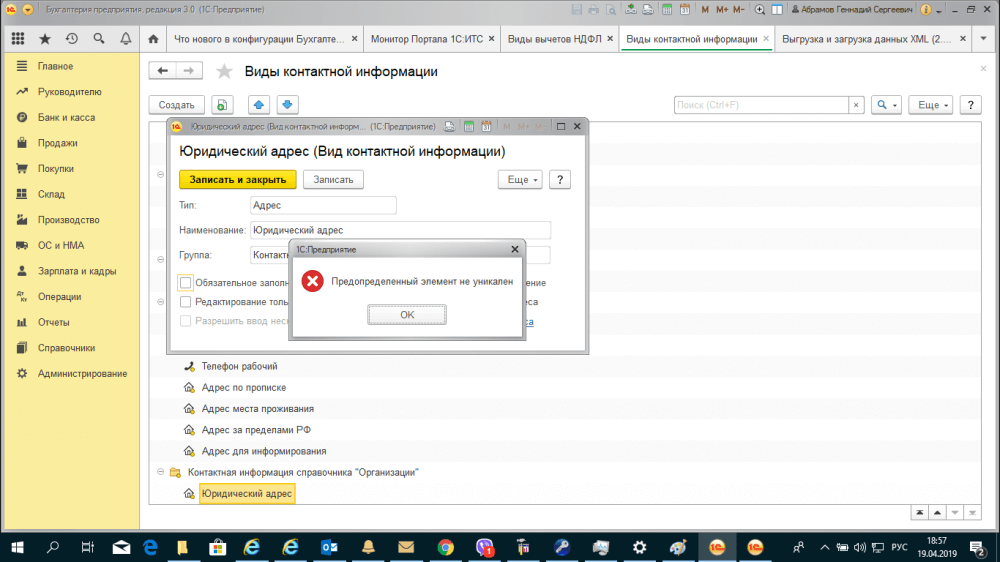Toggle the 'Редактирование только' checkbox
This screenshot has height=562, width=1000.
(x=185, y=302)
